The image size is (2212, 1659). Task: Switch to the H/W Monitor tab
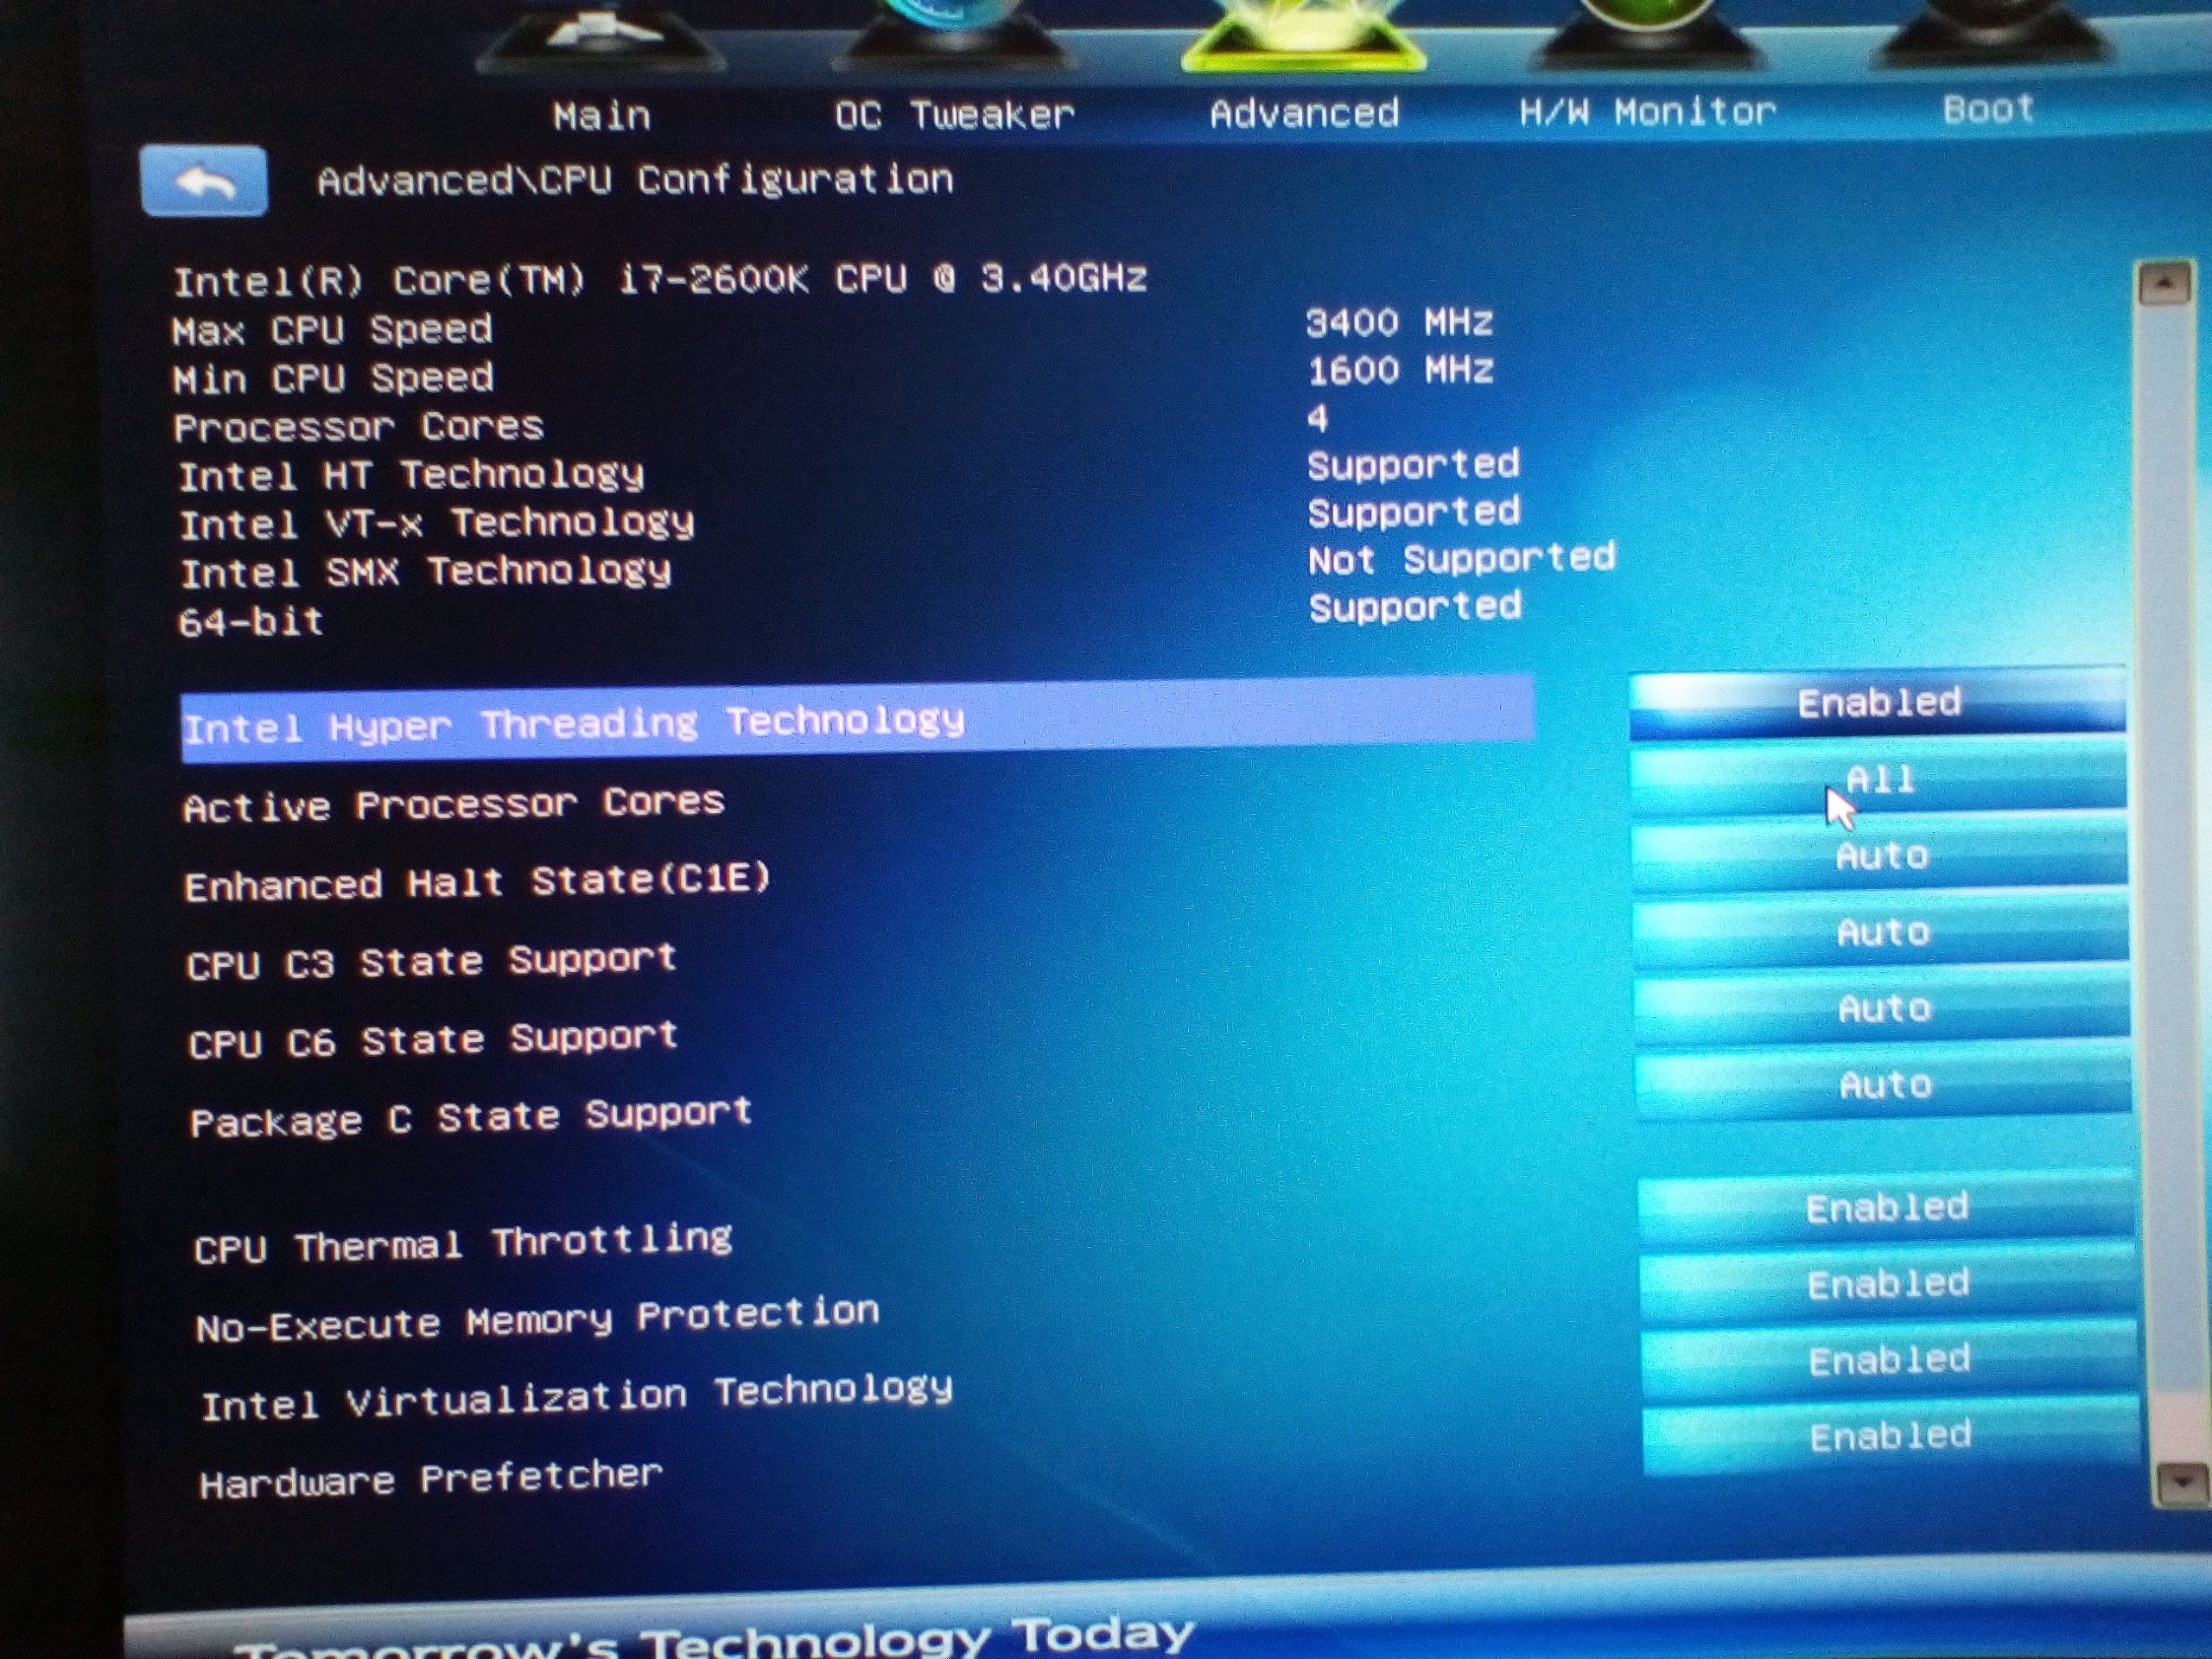(x=1647, y=111)
